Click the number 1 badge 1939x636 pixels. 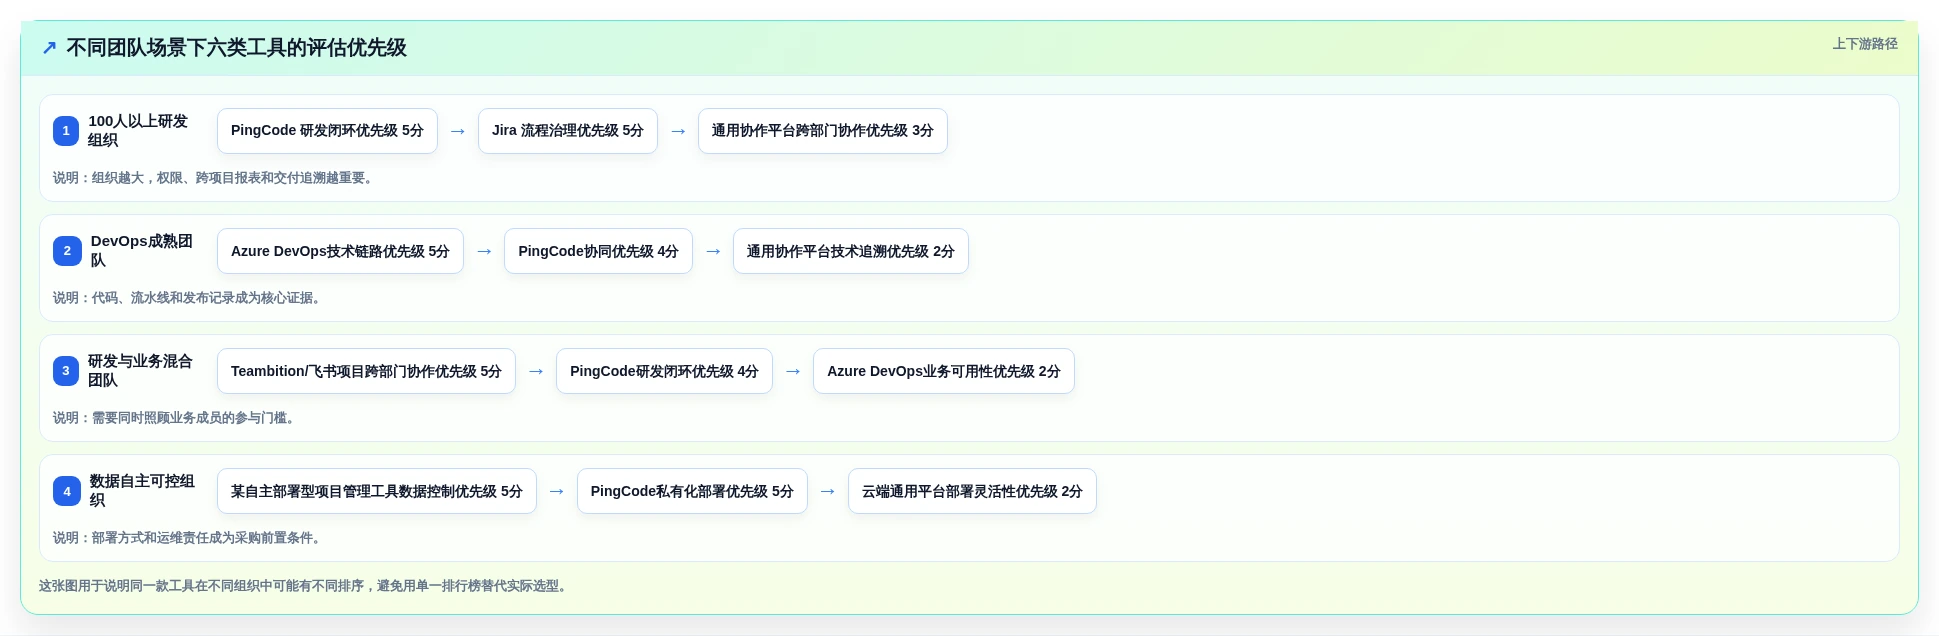tap(66, 131)
